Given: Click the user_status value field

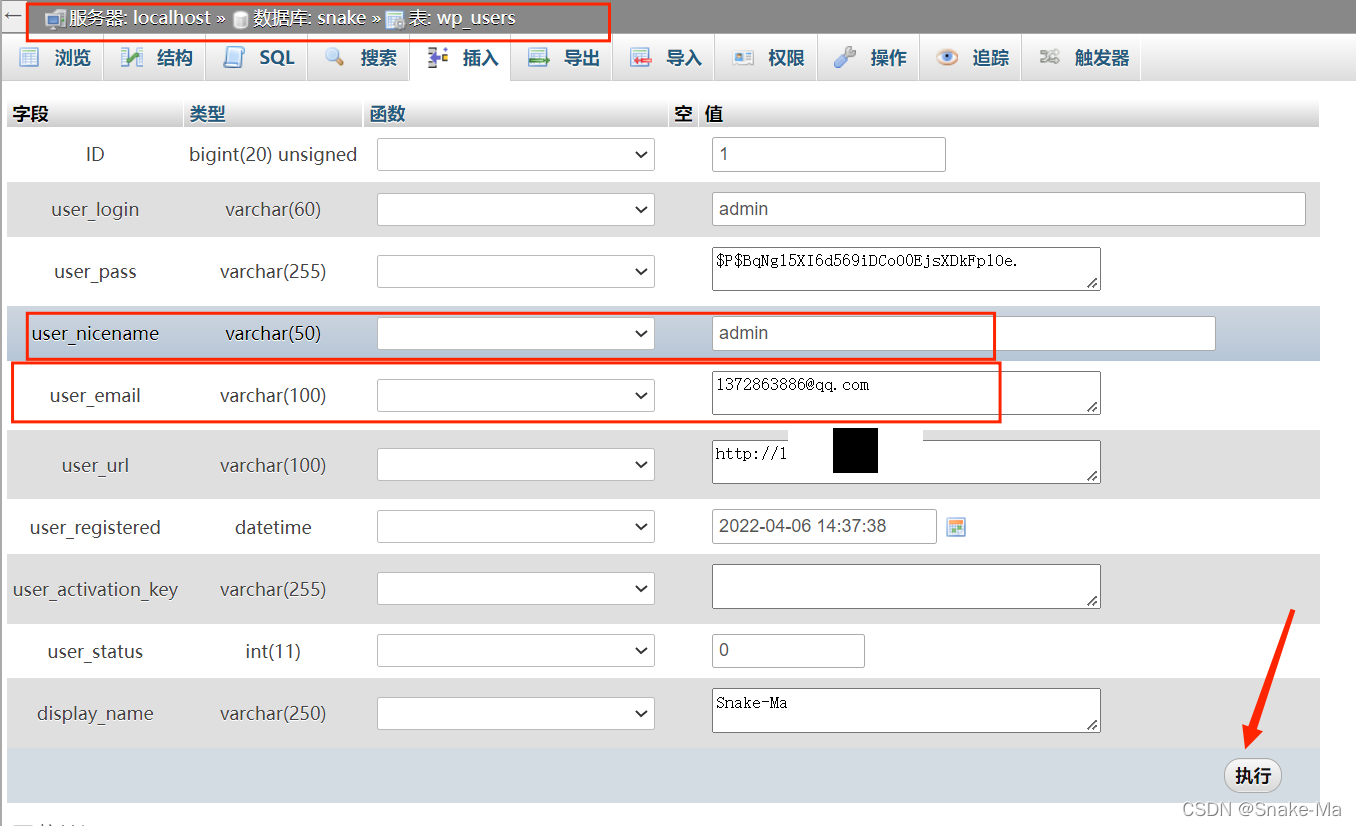Looking at the screenshot, I should [x=788, y=650].
